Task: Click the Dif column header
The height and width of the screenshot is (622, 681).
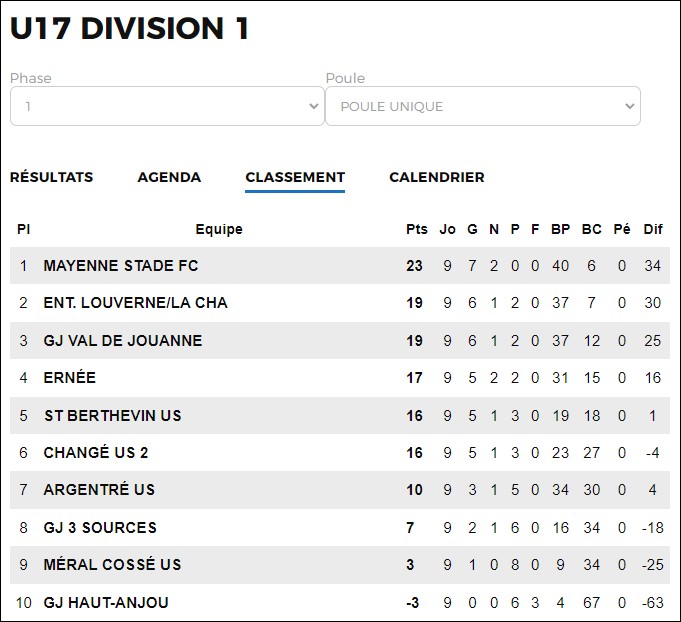Action: point(653,229)
